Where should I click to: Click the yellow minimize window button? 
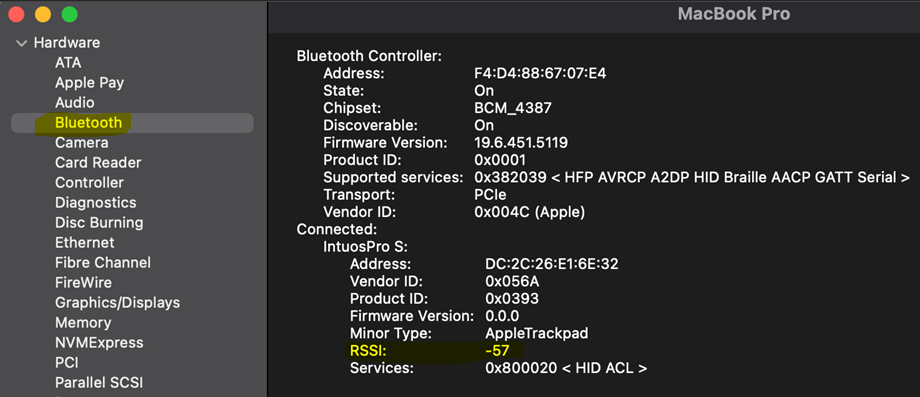[x=43, y=14]
